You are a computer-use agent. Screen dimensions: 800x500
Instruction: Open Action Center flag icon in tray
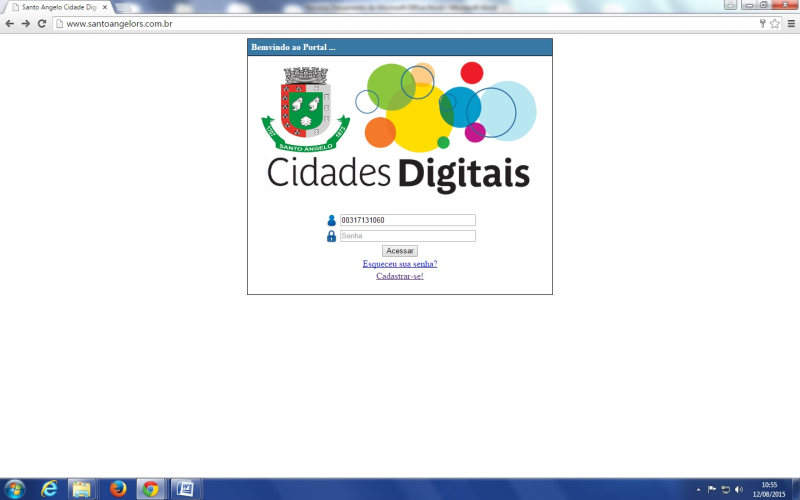coord(712,489)
